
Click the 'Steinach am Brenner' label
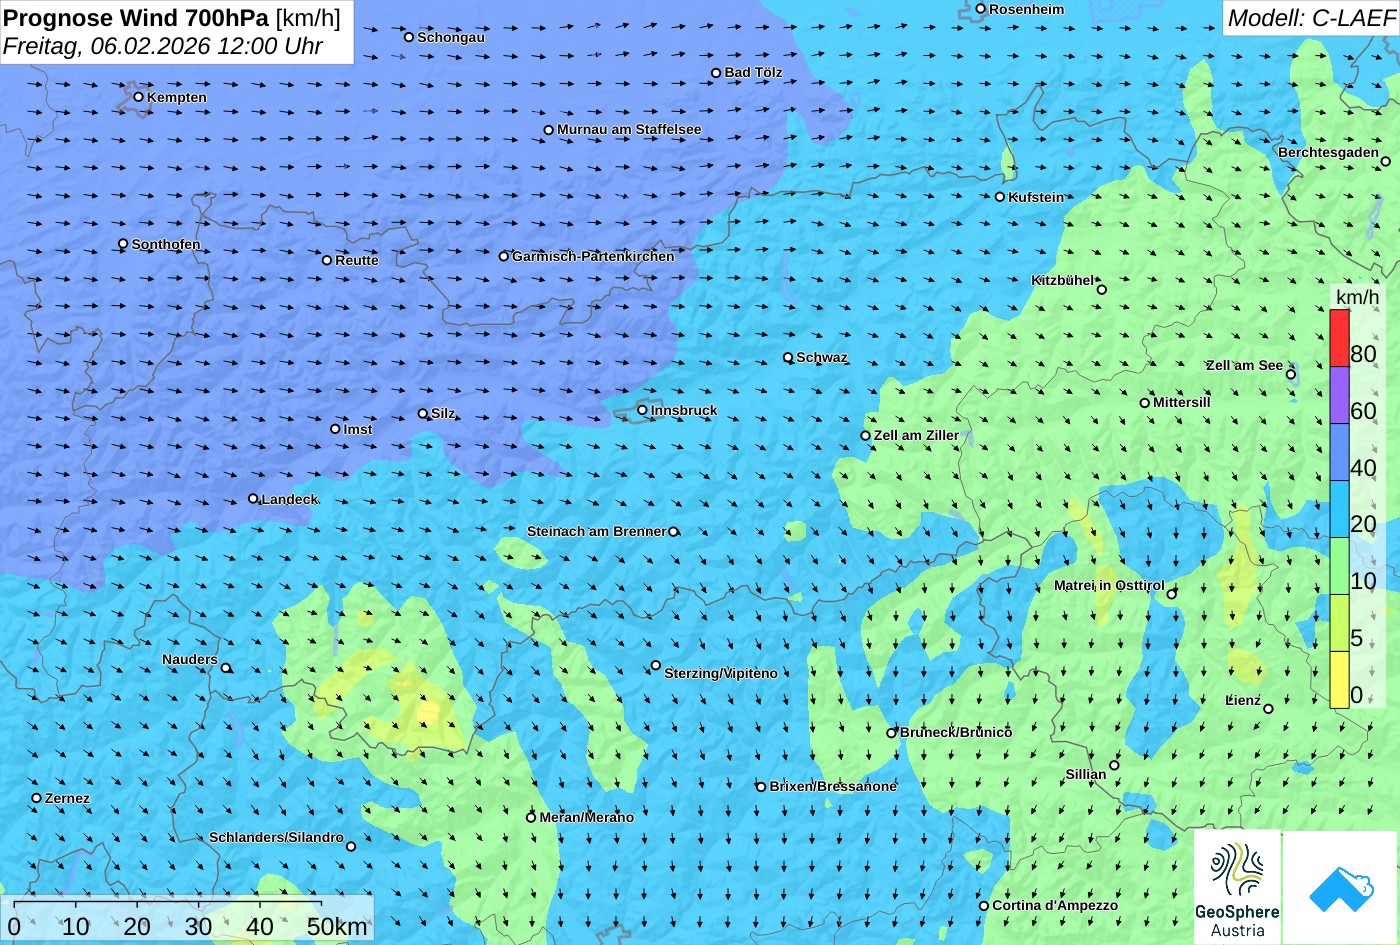tap(596, 531)
